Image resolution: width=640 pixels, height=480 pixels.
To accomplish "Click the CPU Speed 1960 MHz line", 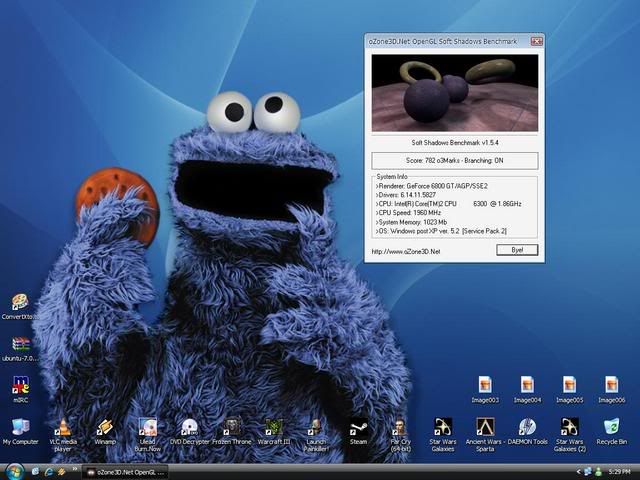I will 408,213.
